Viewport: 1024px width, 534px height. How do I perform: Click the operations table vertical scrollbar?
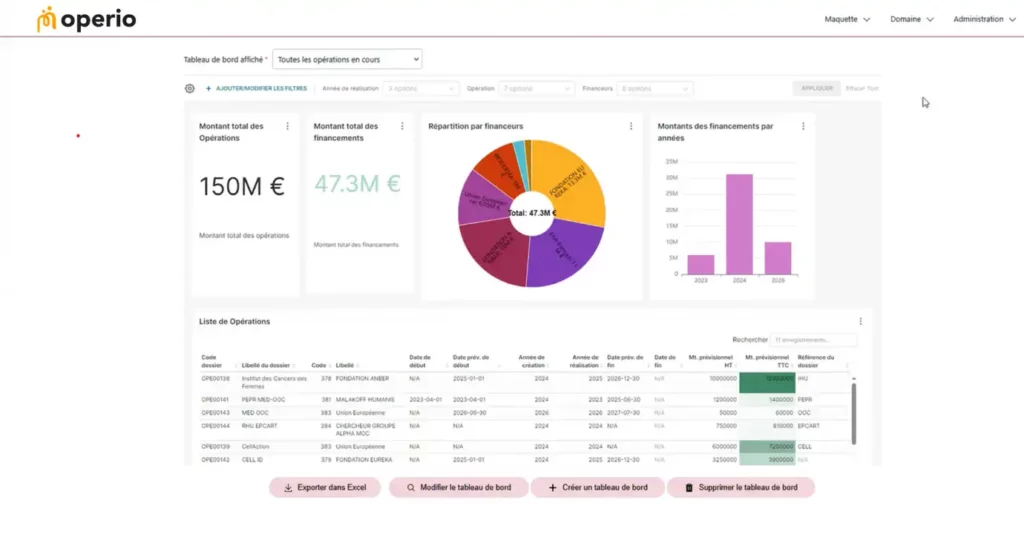point(854,413)
